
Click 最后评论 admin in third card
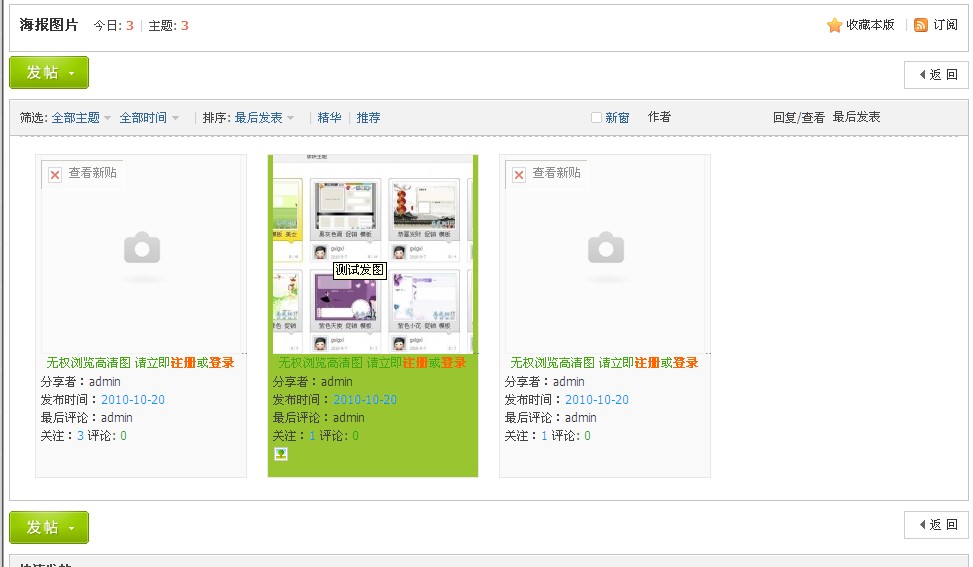(x=581, y=417)
